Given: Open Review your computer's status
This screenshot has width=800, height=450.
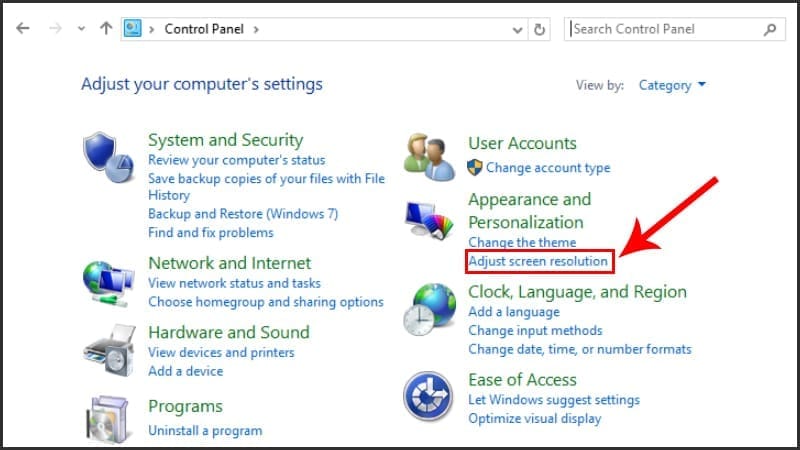Looking at the screenshot, I should (x=236, y=160).
